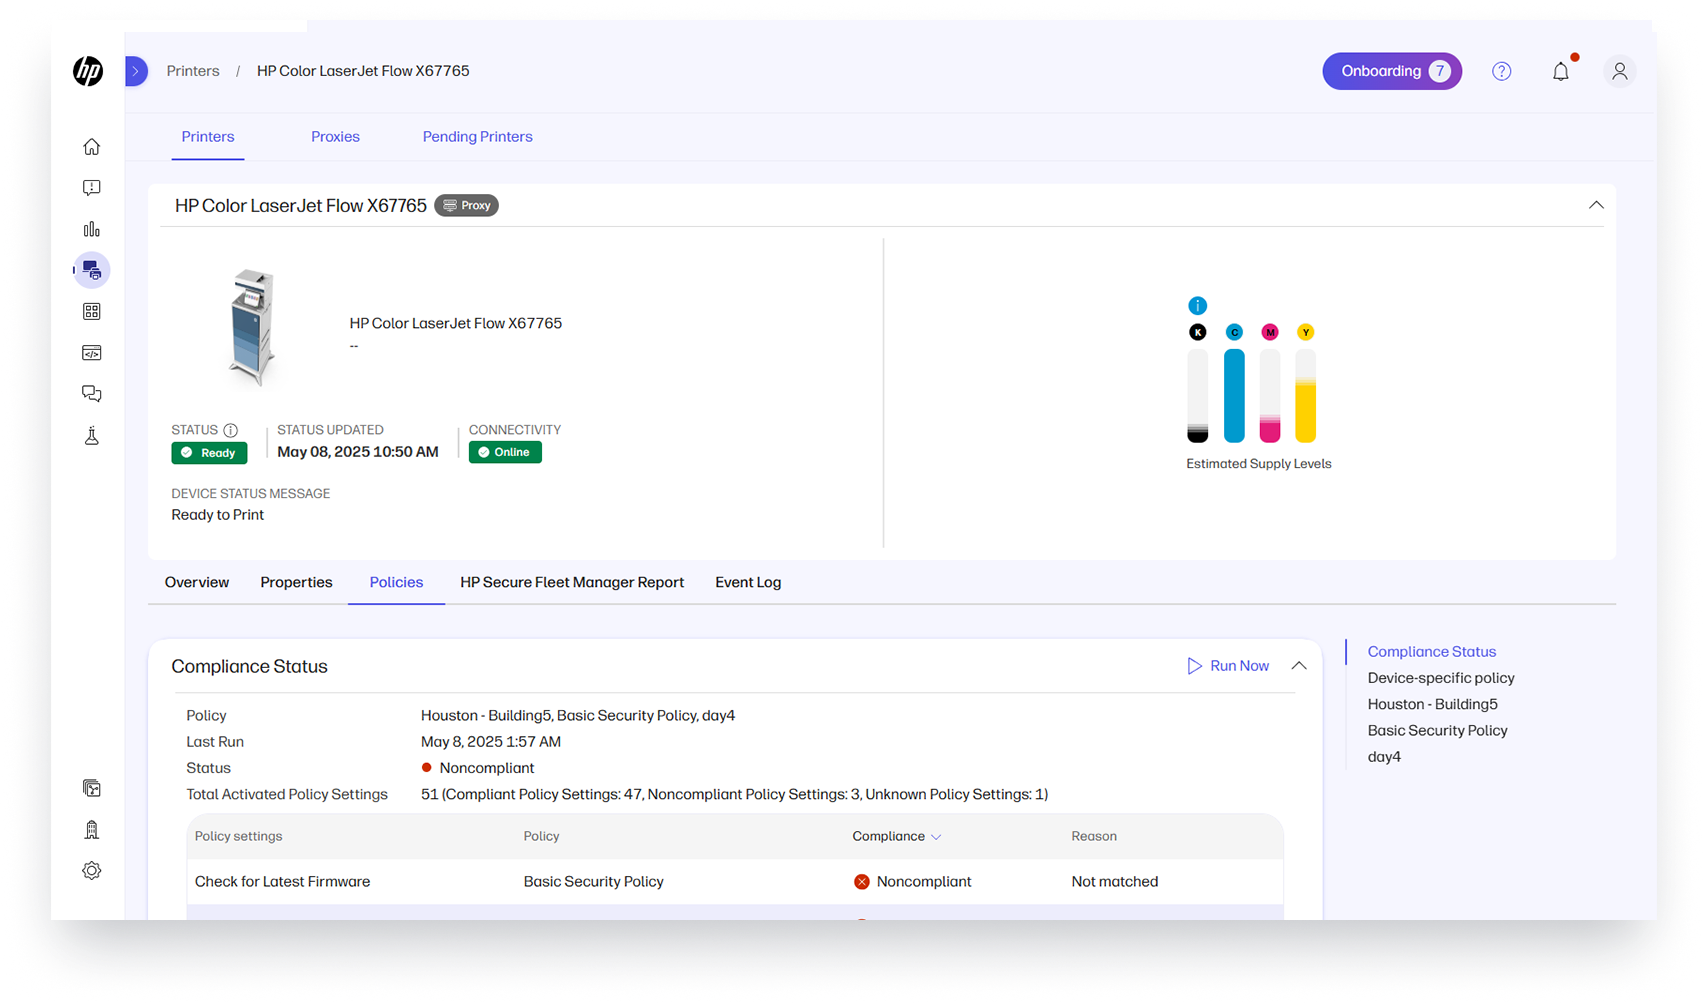This screenshot has width=1704, height=1004.
Task: Open the bar chart reports icon
Action: pyautogui.click(x=92, y=229)
